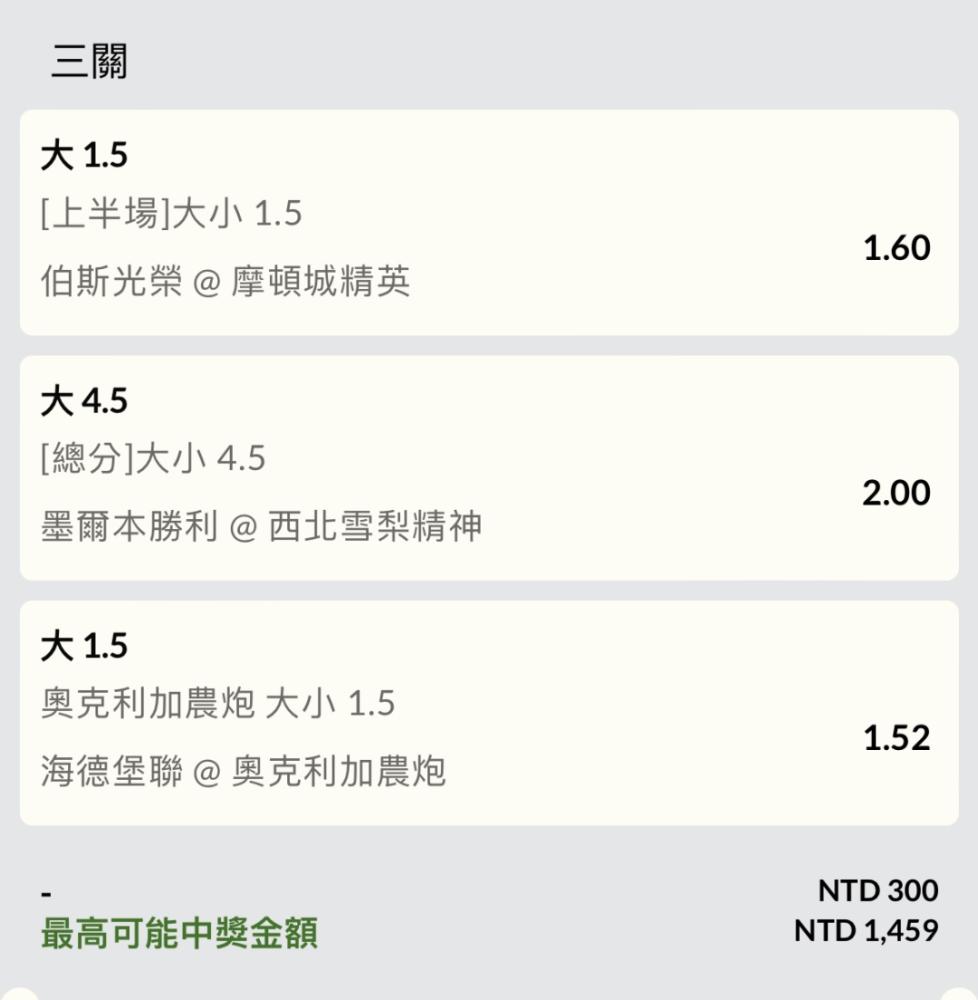Click the 奧克利加農炮 大小 1.5 market label
Image resolution: width=978 pixels, height=1000 pixels.
pos(218,703)
